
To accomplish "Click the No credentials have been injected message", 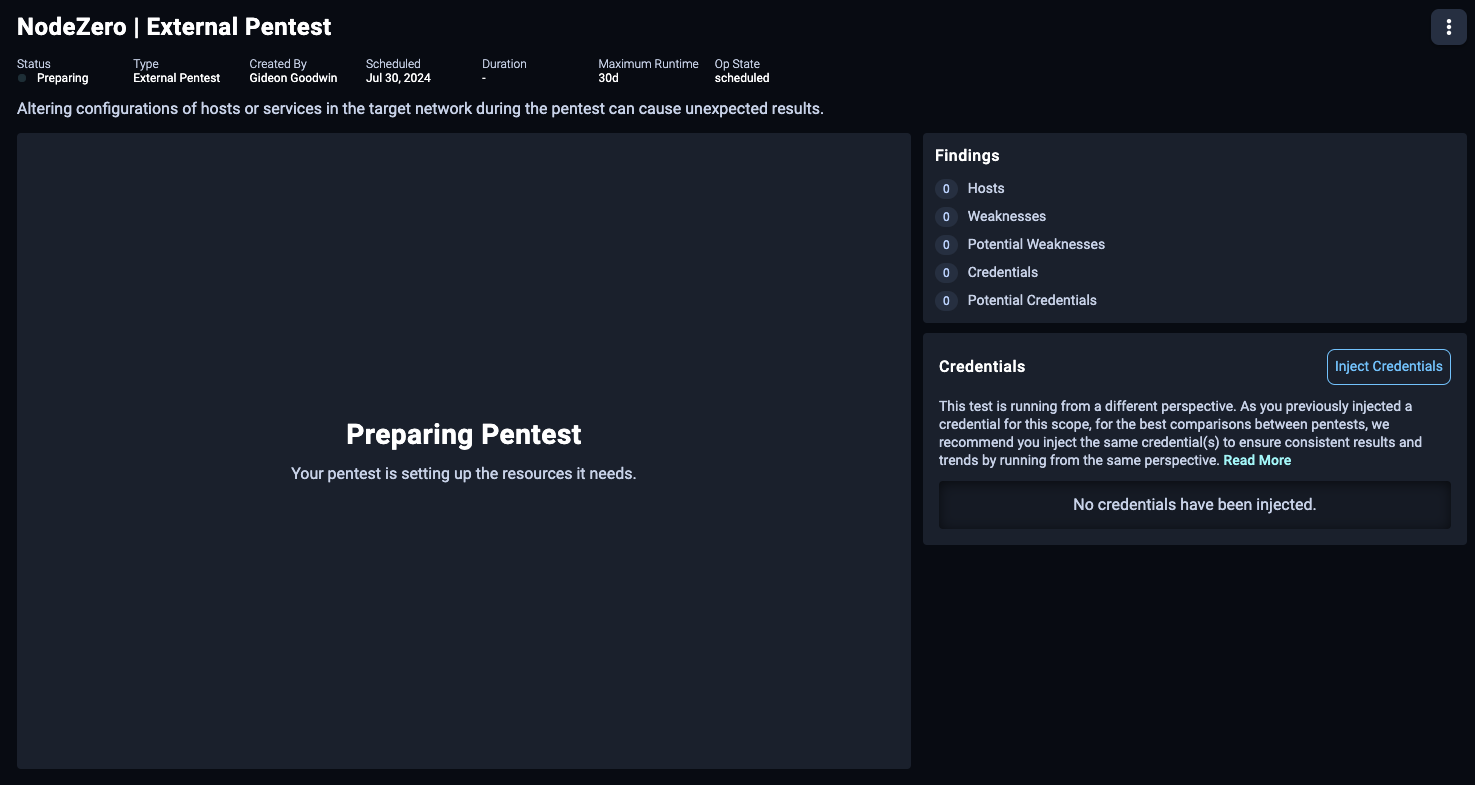I will point(1194,505).
